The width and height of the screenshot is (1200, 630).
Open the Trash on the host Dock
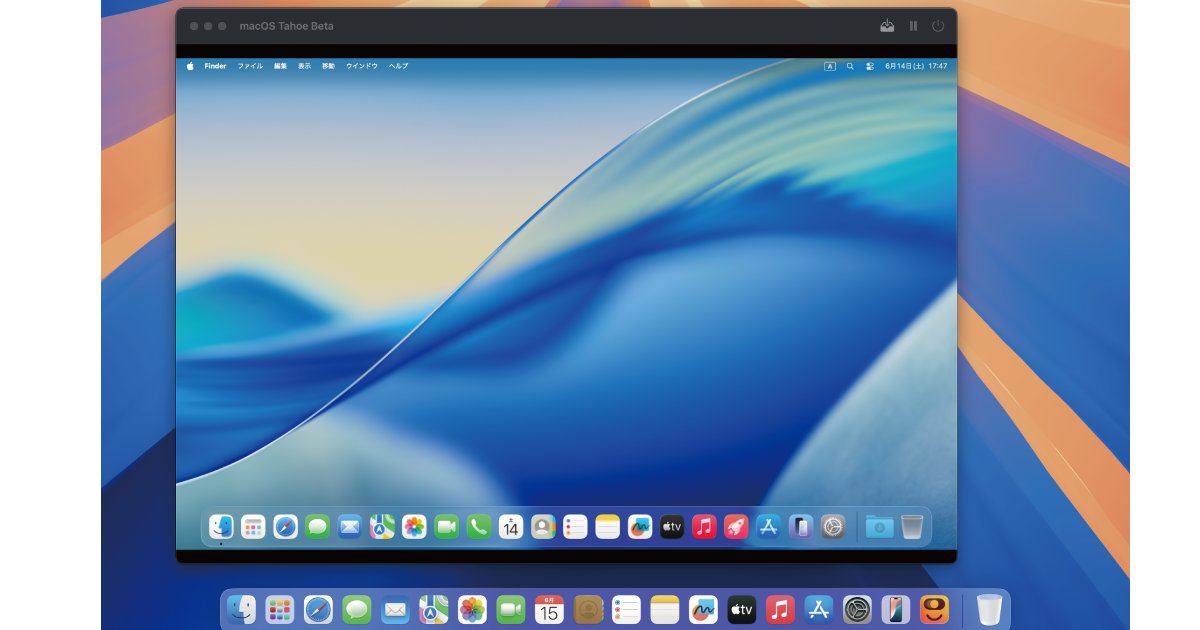coord(989,607)
